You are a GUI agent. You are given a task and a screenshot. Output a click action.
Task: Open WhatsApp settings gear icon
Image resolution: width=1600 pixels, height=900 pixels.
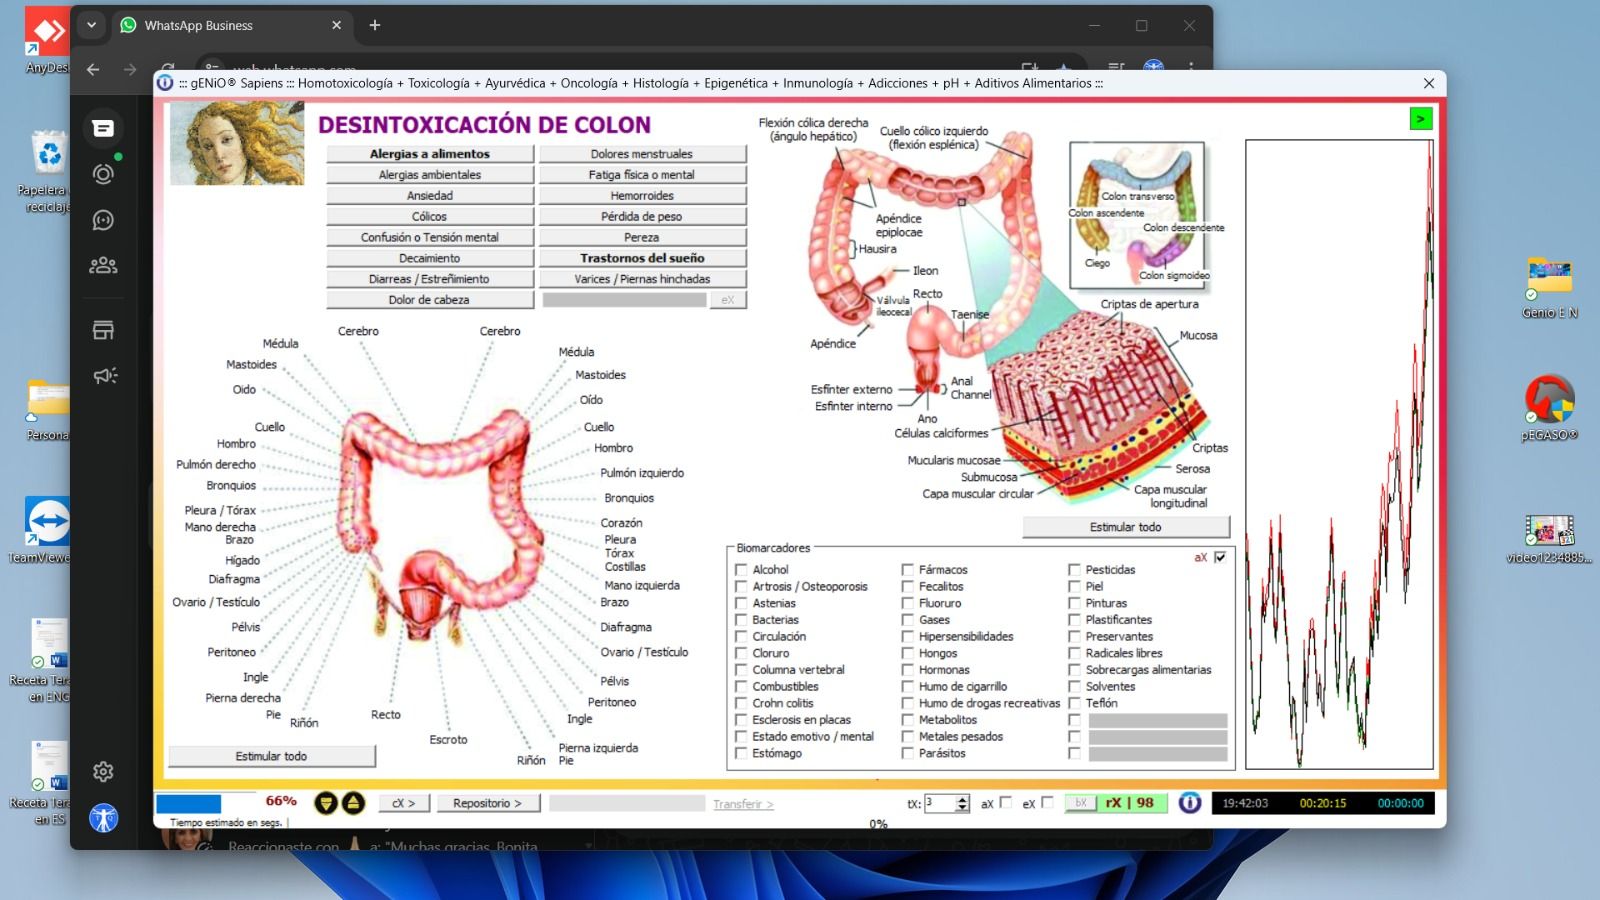click(103, 772)
